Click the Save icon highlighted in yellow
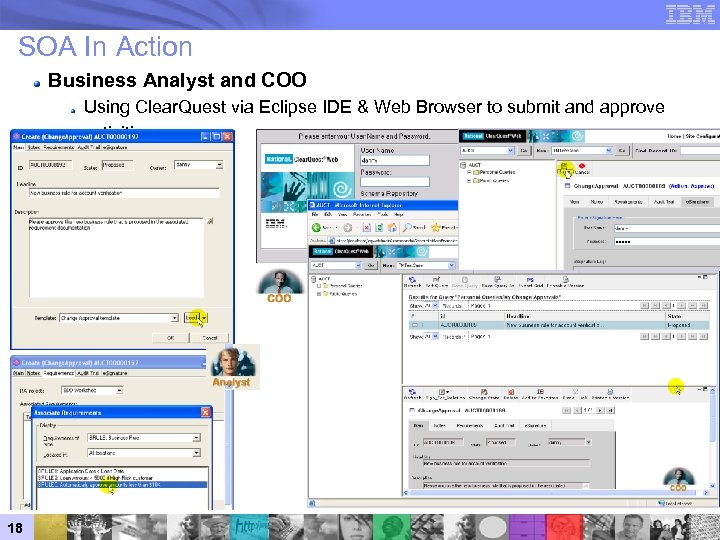Image resolution: width=720 pixels, height=540 pixels. (565, 166)
